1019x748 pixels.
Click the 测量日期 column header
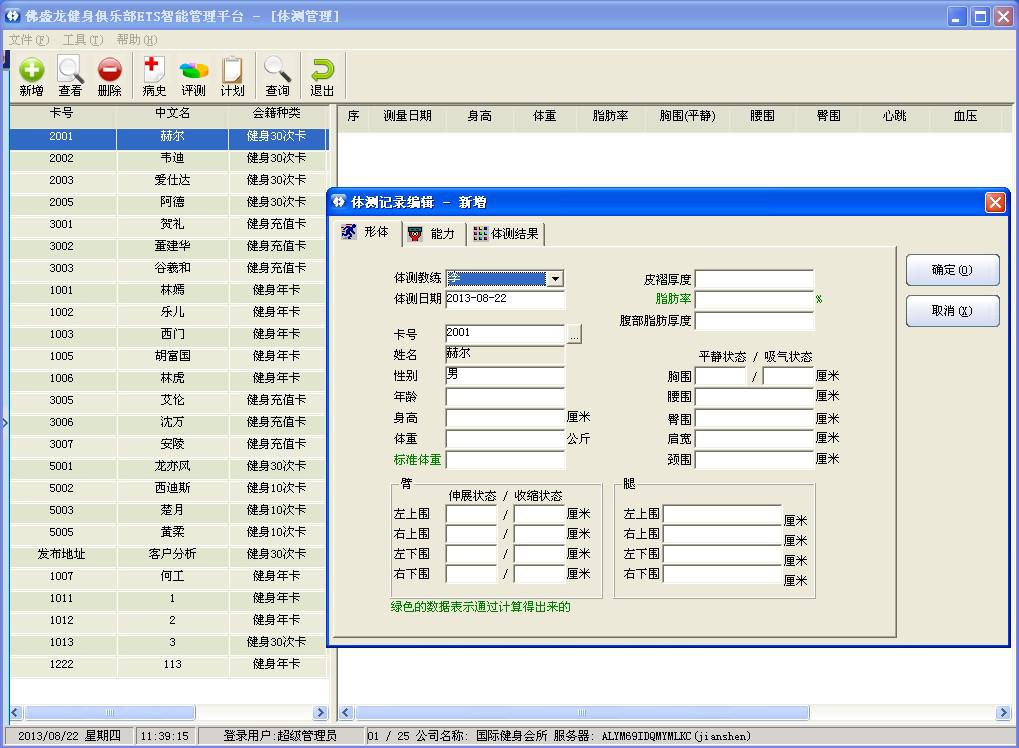click(x=407, y=116)
